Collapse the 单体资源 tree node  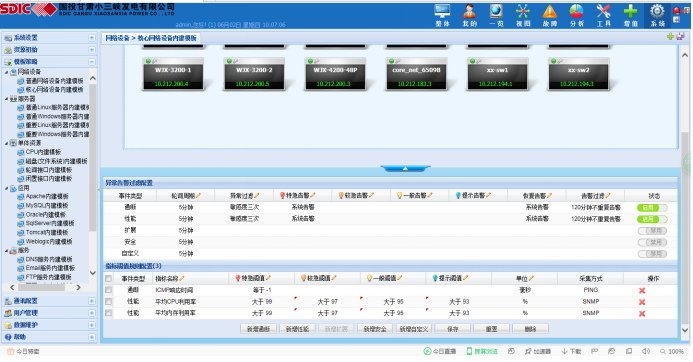pyautogui.click(x=7, y=143)
